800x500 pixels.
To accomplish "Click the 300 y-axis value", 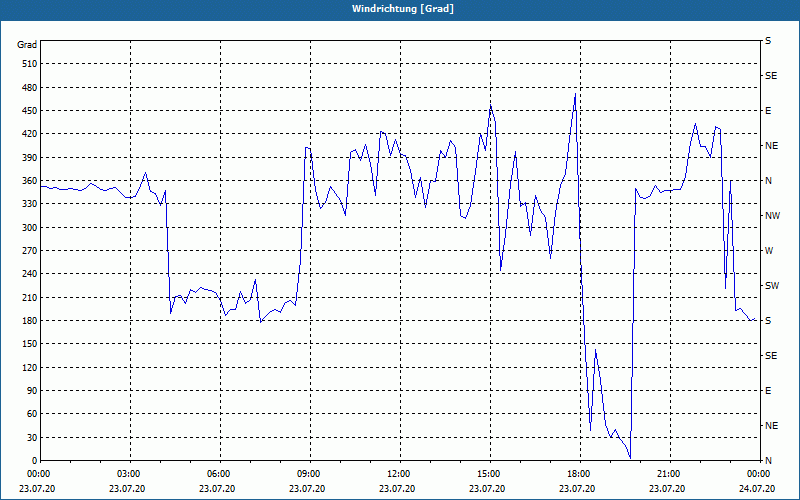I will (30, 228).
